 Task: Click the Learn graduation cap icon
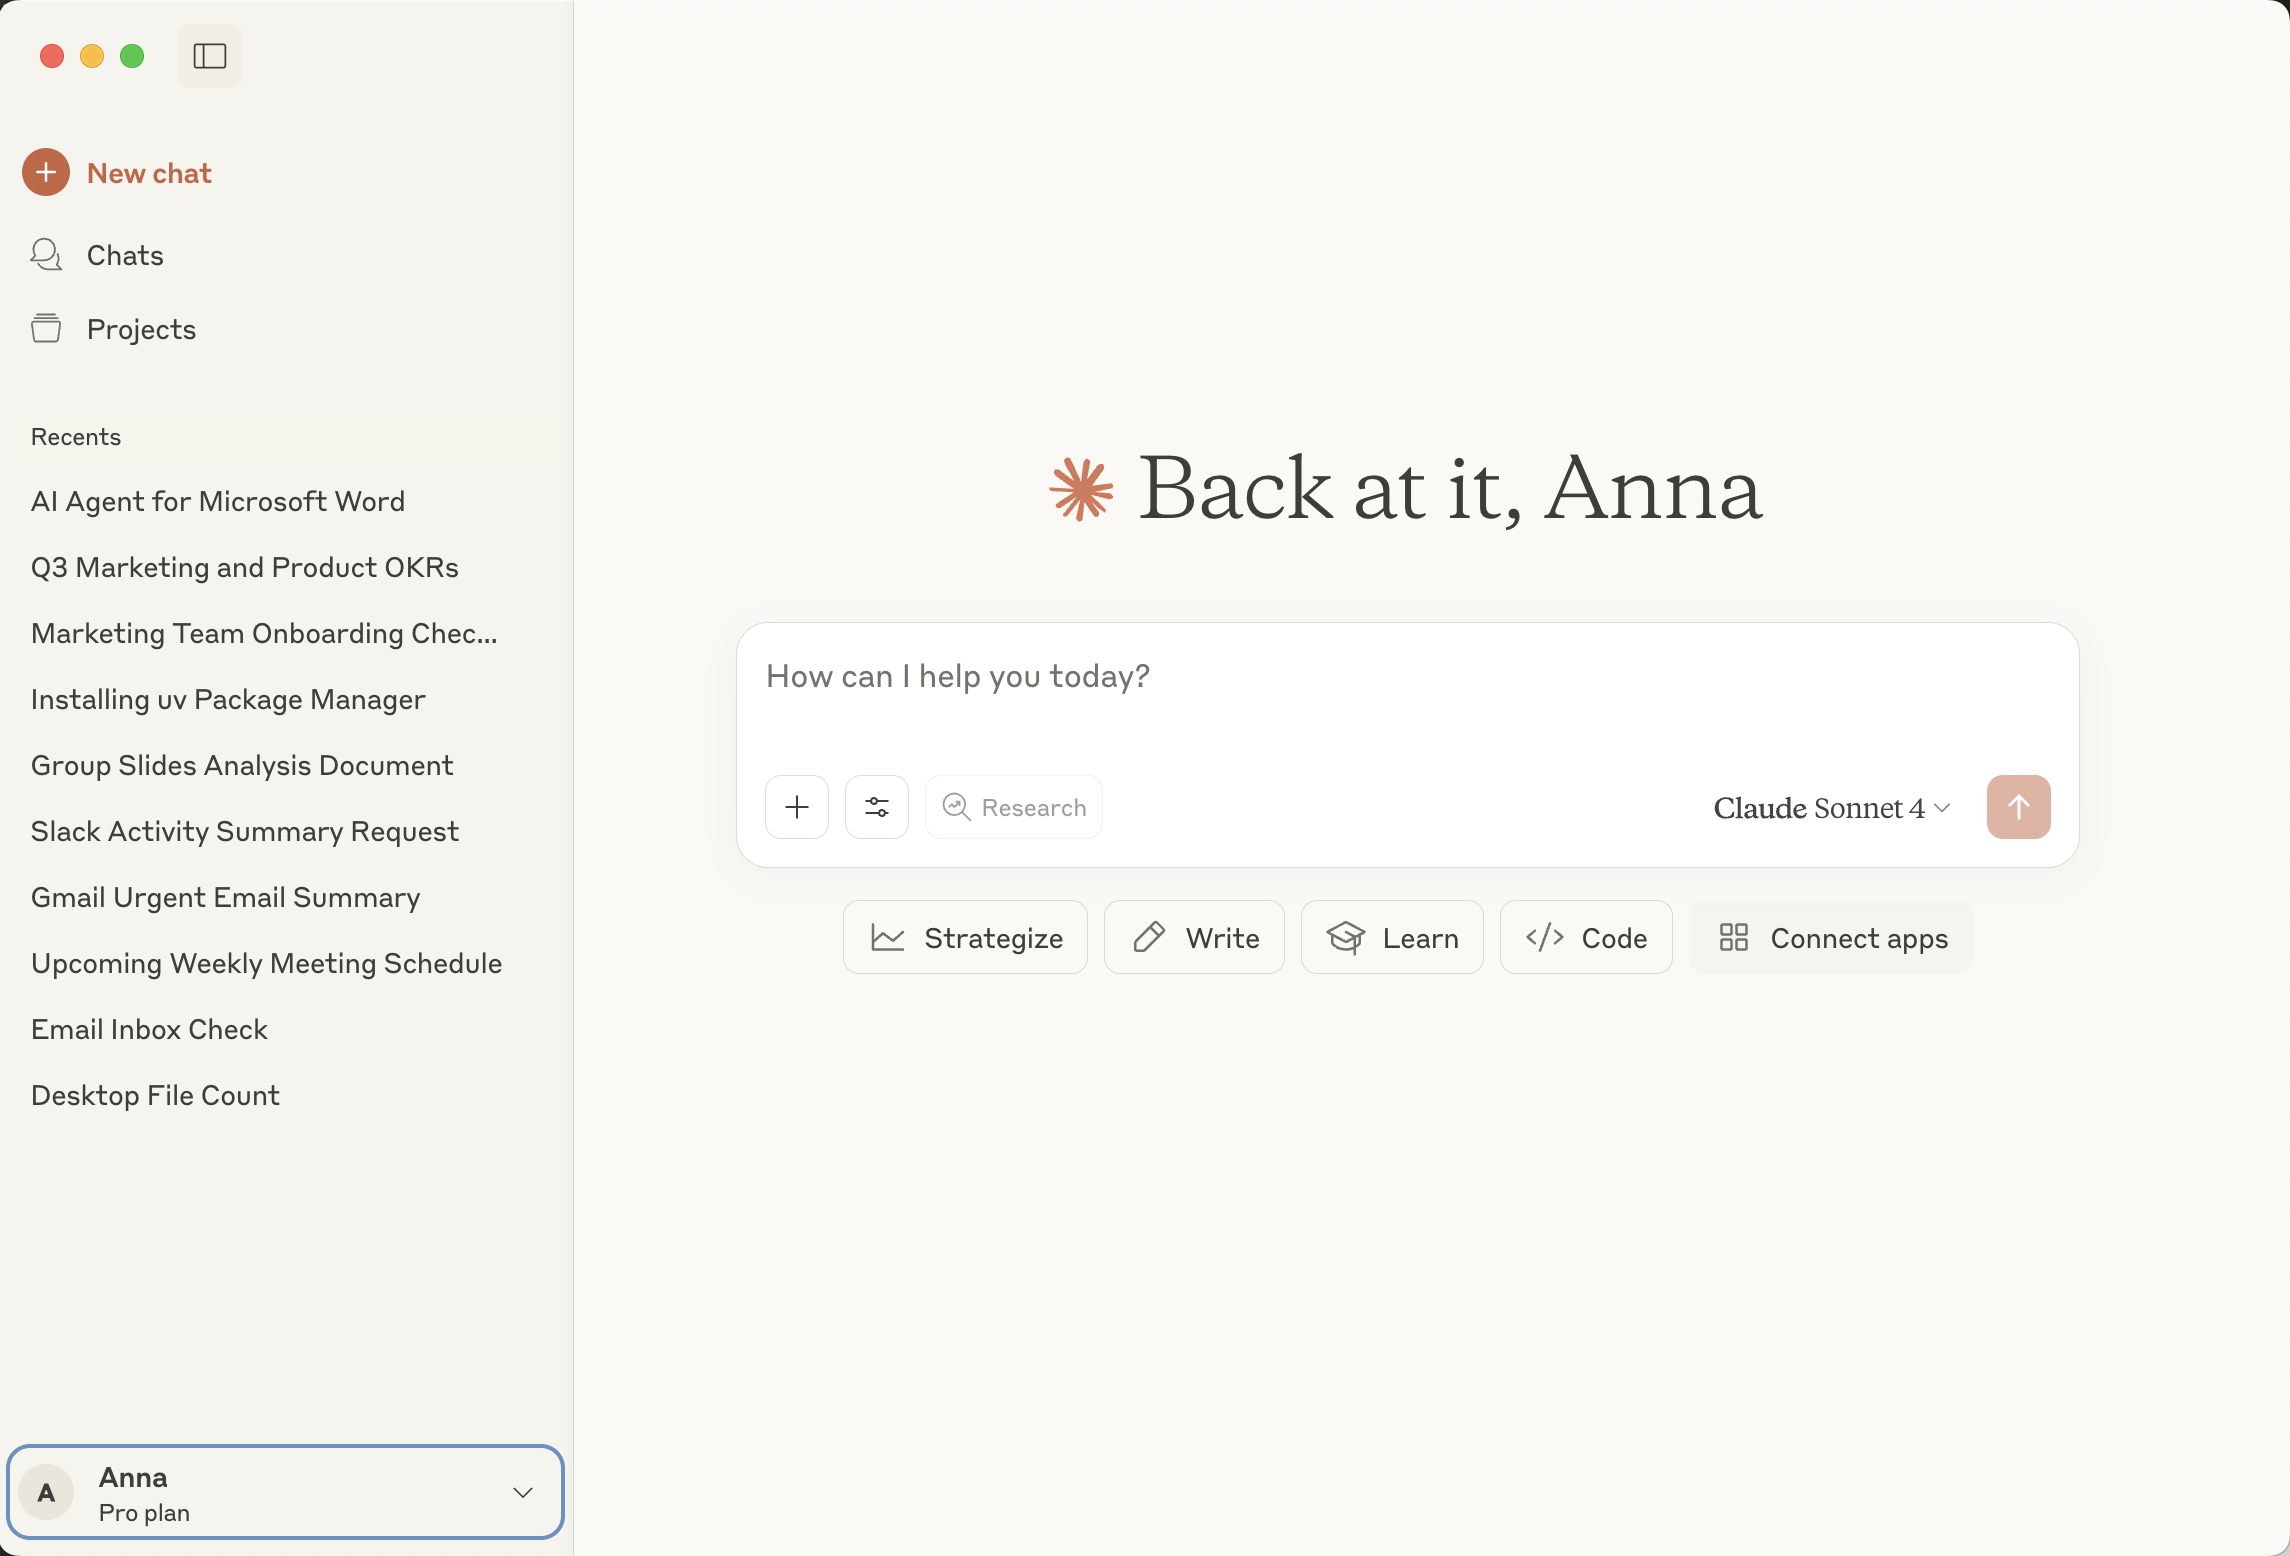click(1346, 937)
